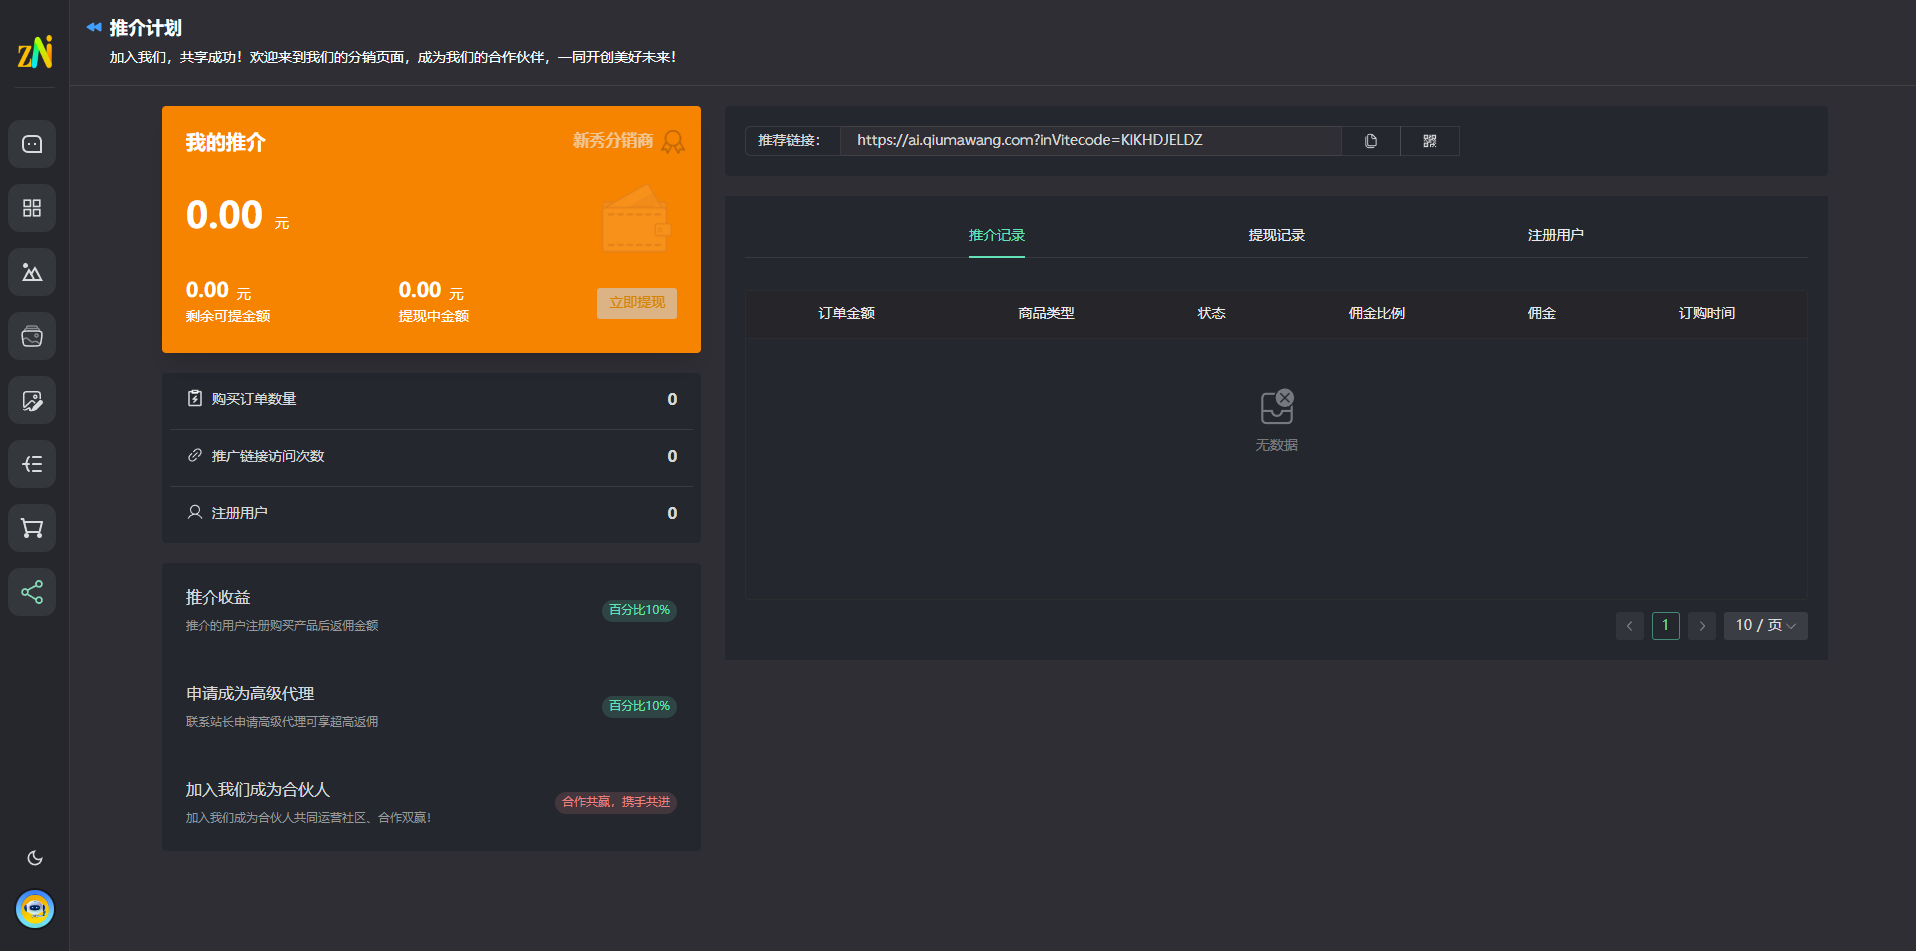Open the share/referral icon in the sidebar
Viewport: 1916px width, 951px height.
tap(32, 592)
